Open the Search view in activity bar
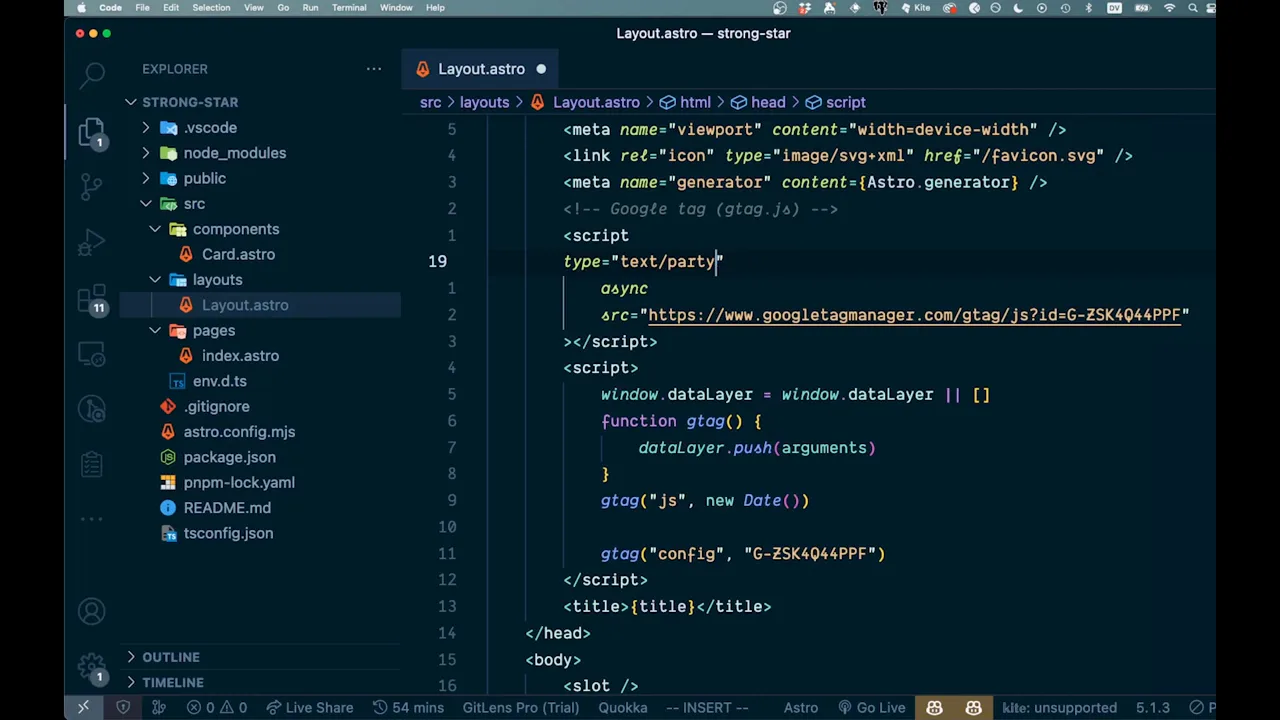 [92, 73]
